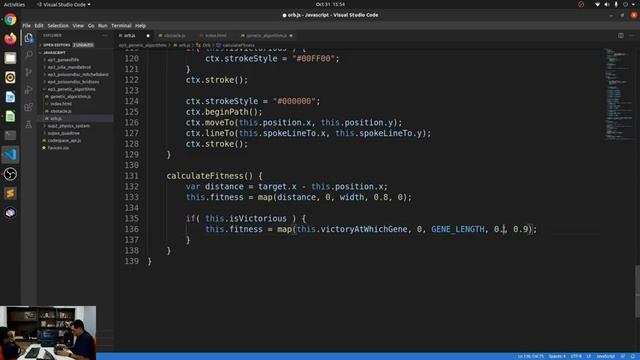Click the UTF-8 encoding status item
Screen dimensions: 640x360
(x=576, y=356)
